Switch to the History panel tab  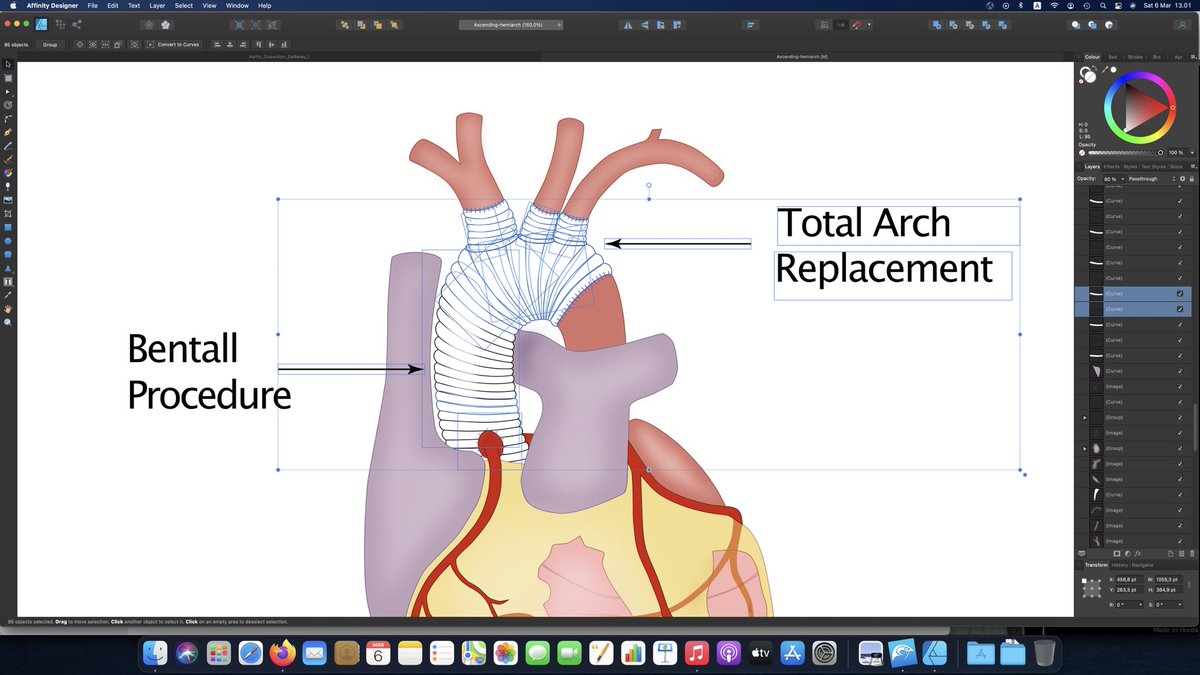[1120, 565]
